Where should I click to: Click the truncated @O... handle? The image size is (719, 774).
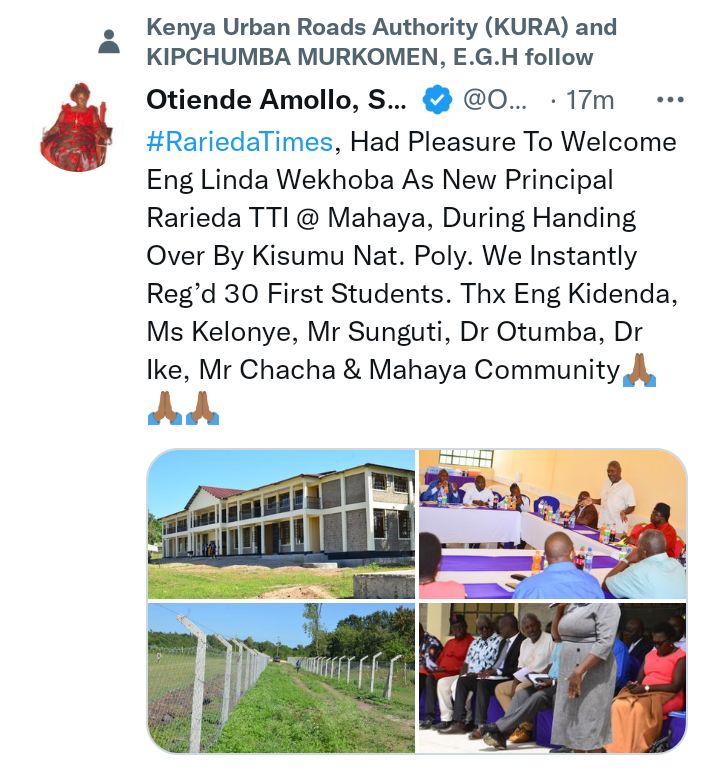(494, 100)
